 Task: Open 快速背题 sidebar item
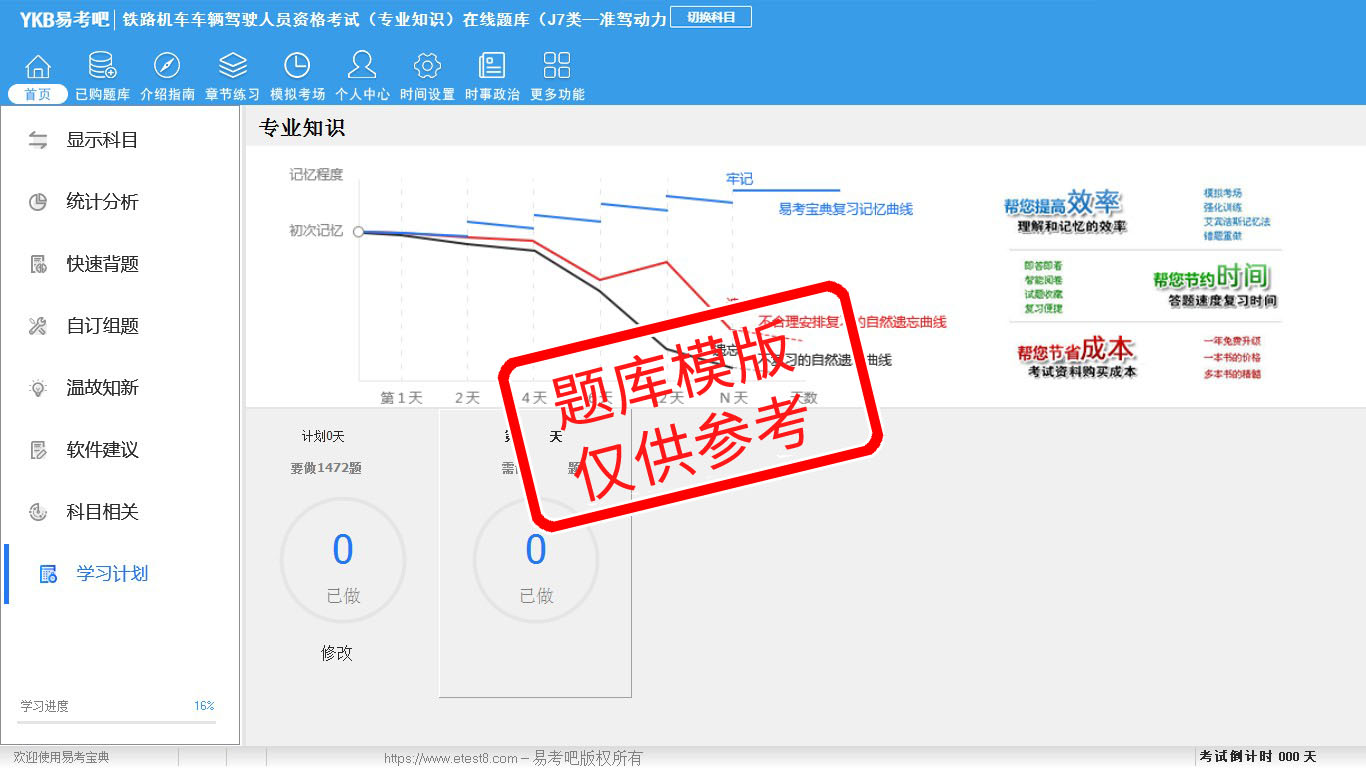pos(102,264)
